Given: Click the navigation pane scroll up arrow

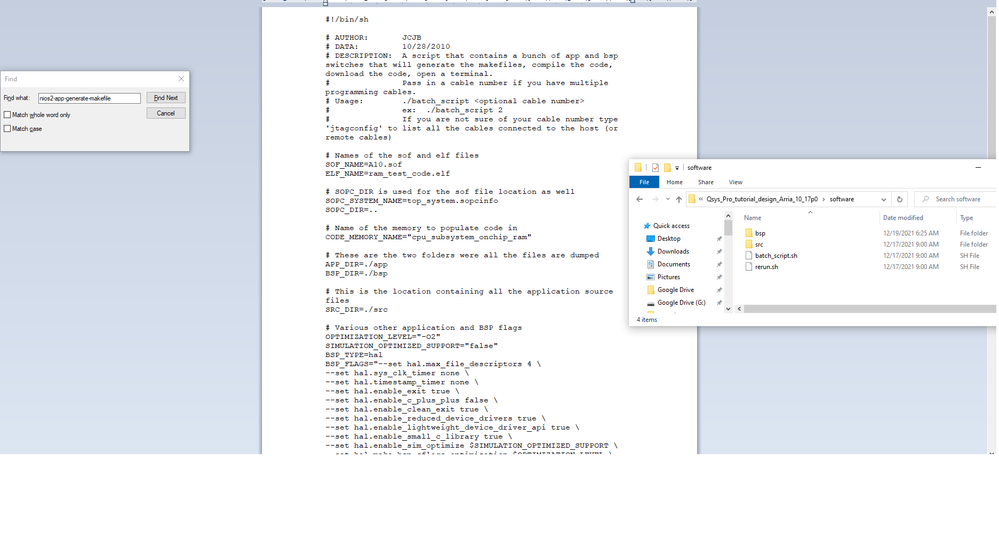Looking at the screenshot, I should 728,216.
